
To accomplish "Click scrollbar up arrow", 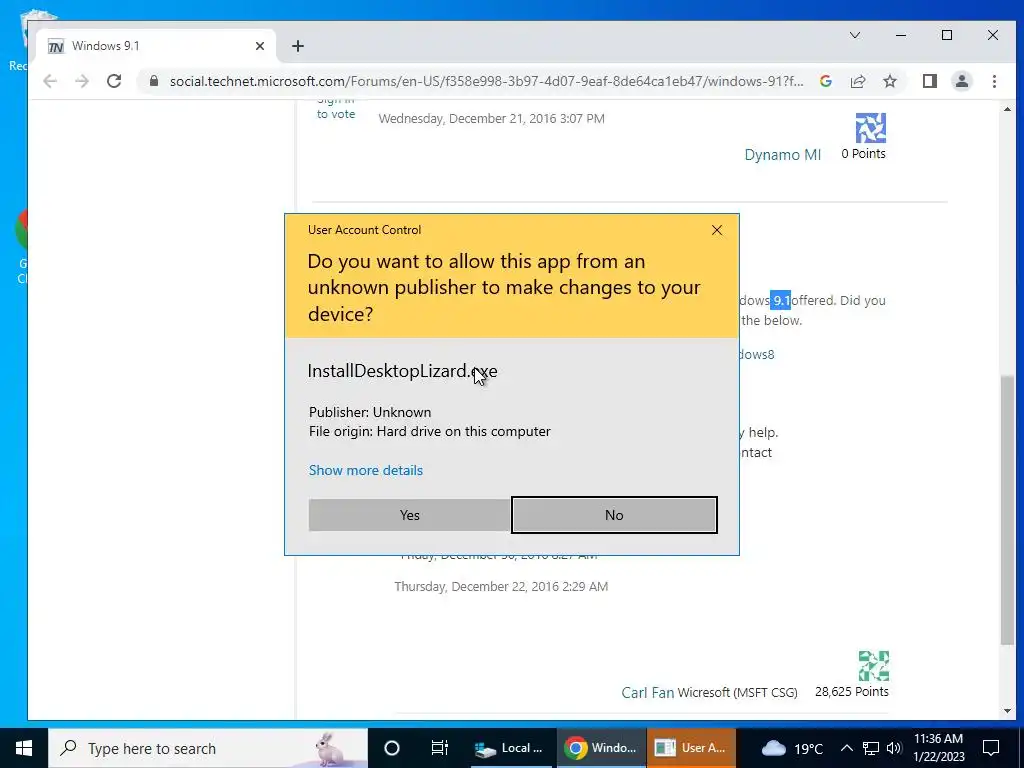I will click(1007, 109).
